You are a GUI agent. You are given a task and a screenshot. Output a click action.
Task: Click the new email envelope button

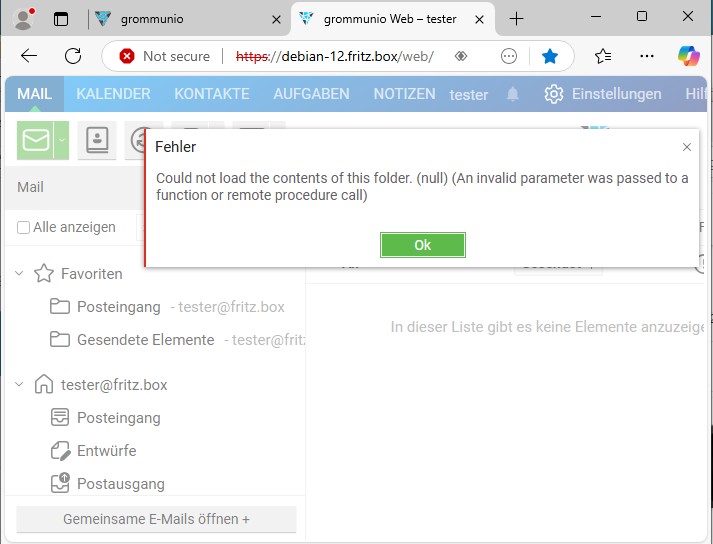point(35,141)
